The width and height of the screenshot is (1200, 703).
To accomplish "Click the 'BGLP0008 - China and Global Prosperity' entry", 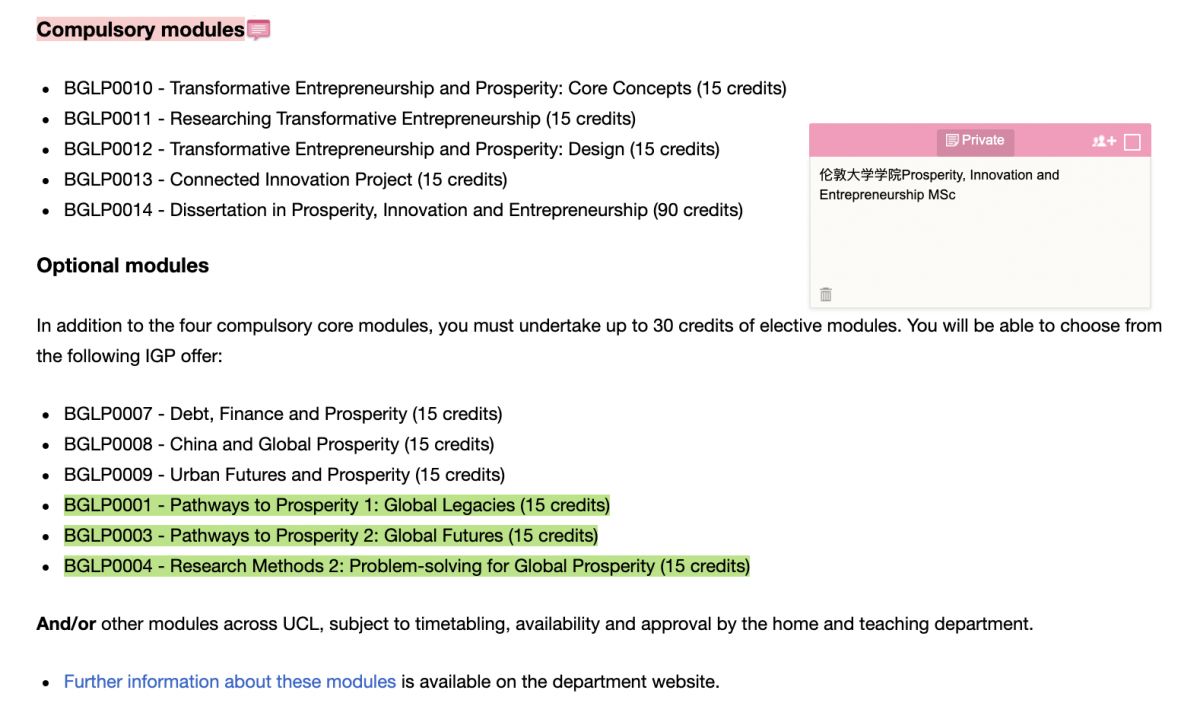I will pos(279,444).
